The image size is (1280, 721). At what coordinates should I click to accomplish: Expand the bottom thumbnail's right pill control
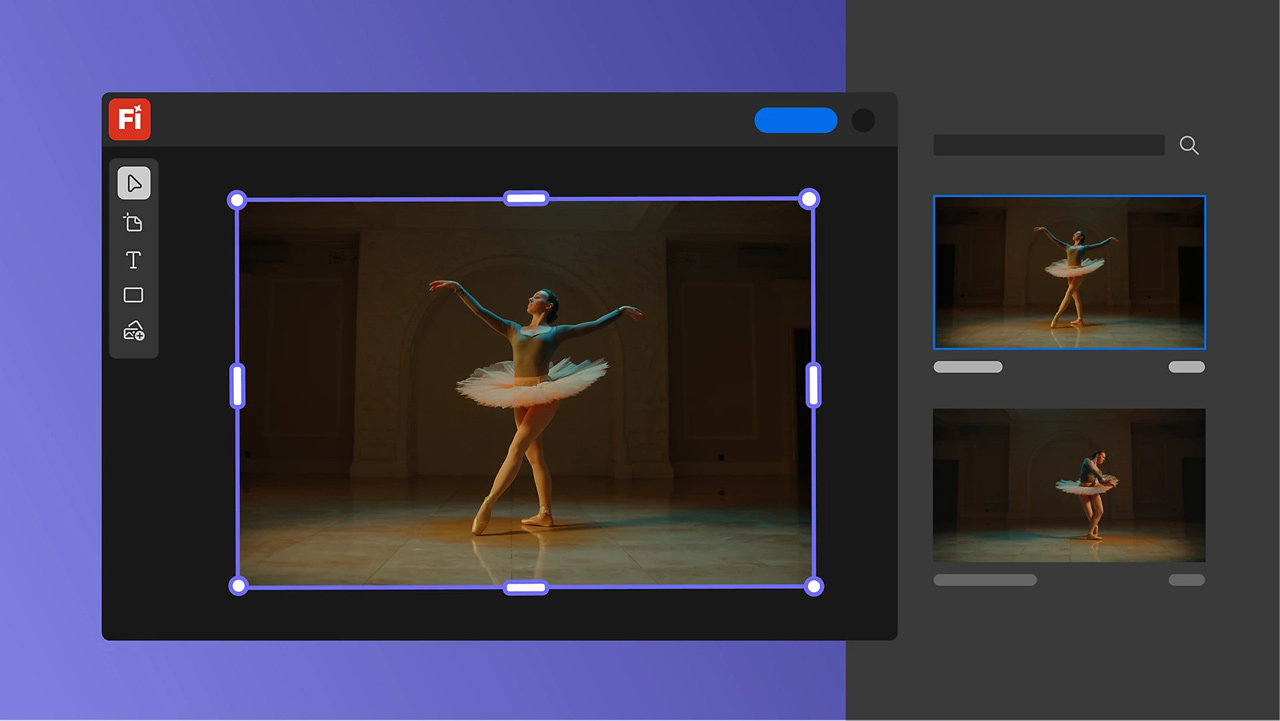(x=1186, y=579)
